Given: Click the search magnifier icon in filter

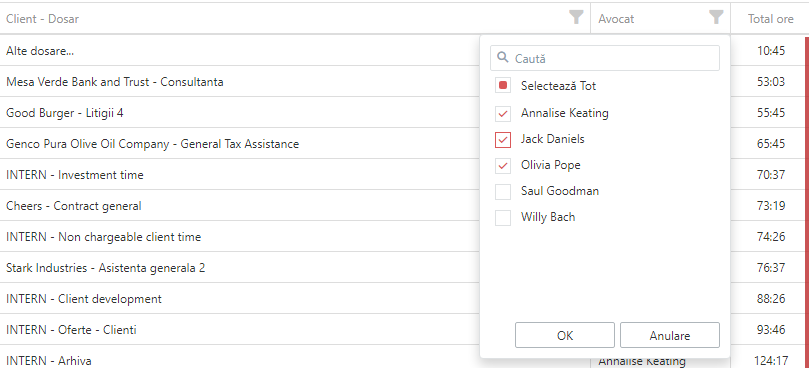Looking at the screenshot, I should (502, 58).
